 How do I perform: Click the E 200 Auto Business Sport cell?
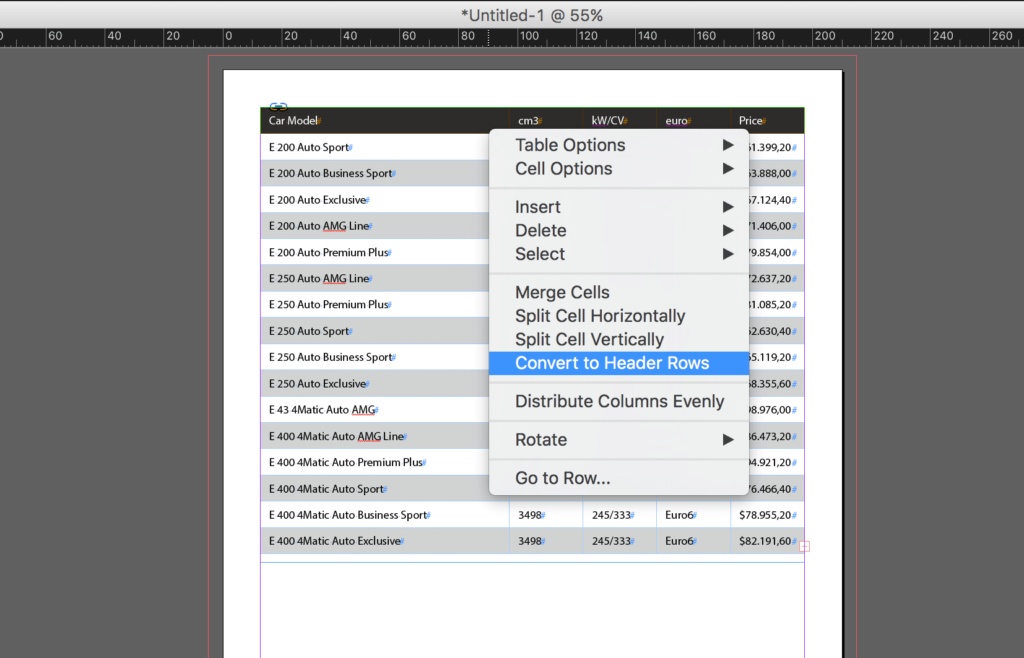click(x=375, y=174)
